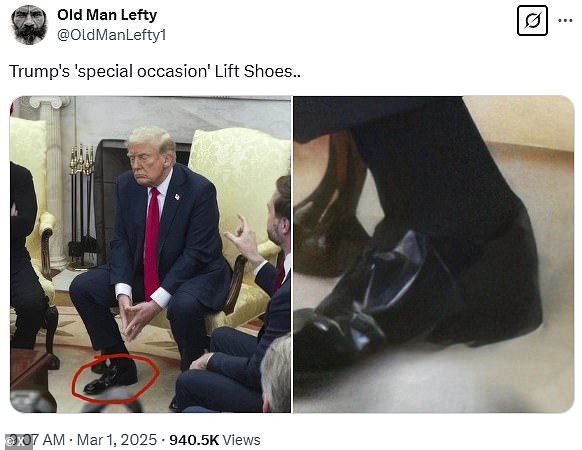This screenshot has height=450, width=582.
Task: Select the tweet text about Lift Shoes
Action: (x=154, y=71)
